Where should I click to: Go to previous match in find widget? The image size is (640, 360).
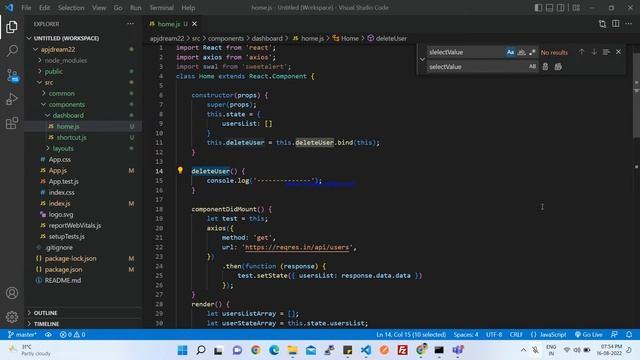tap(581, 52)
